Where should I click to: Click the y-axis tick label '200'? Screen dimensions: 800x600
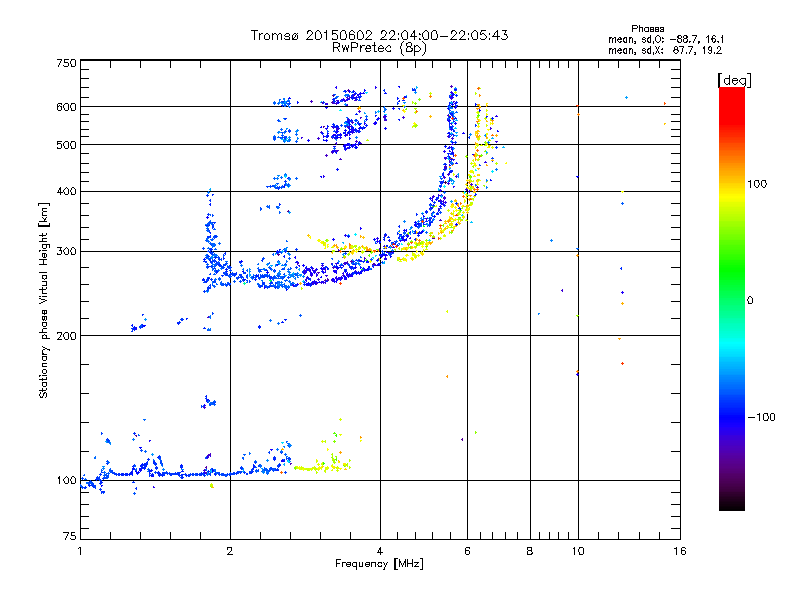pyautogui.click(x=66, y=336)
